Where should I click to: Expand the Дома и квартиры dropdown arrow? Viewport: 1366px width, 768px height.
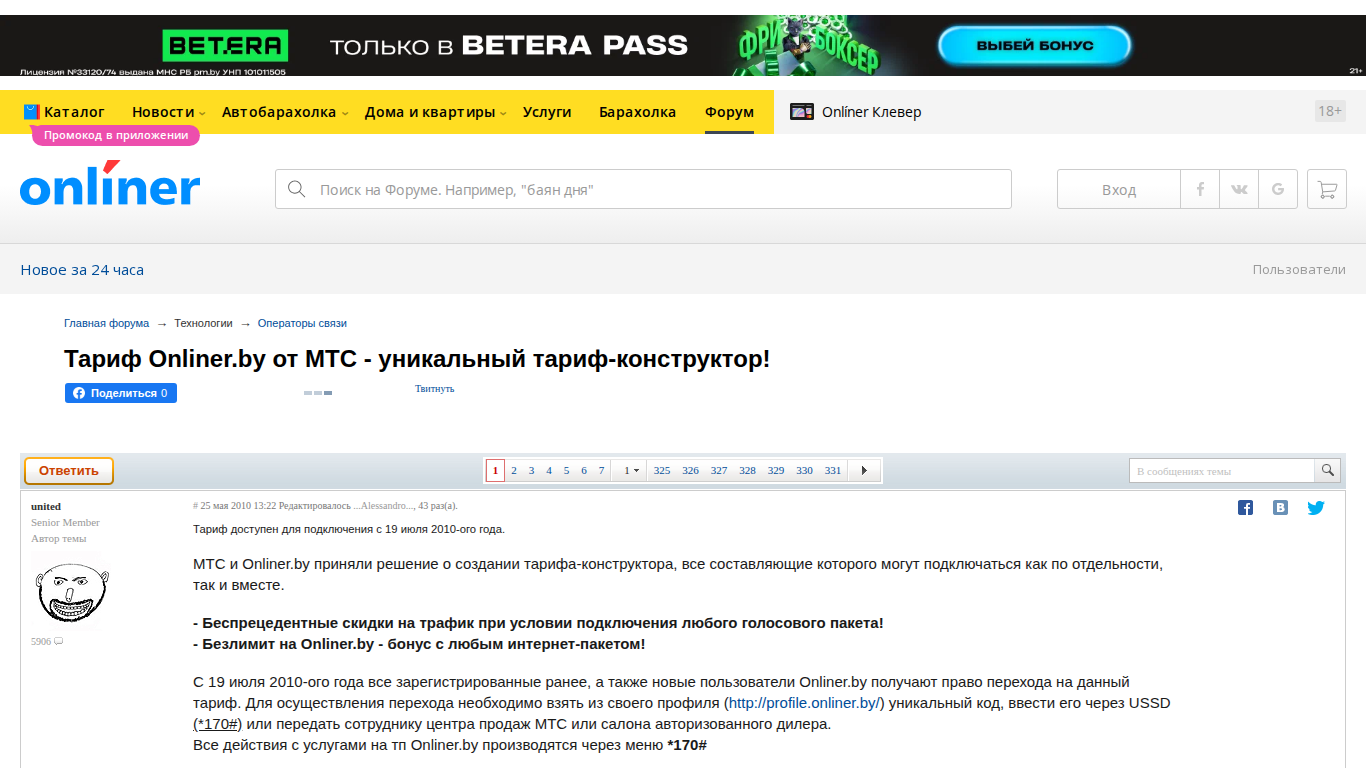coord(503,113)
